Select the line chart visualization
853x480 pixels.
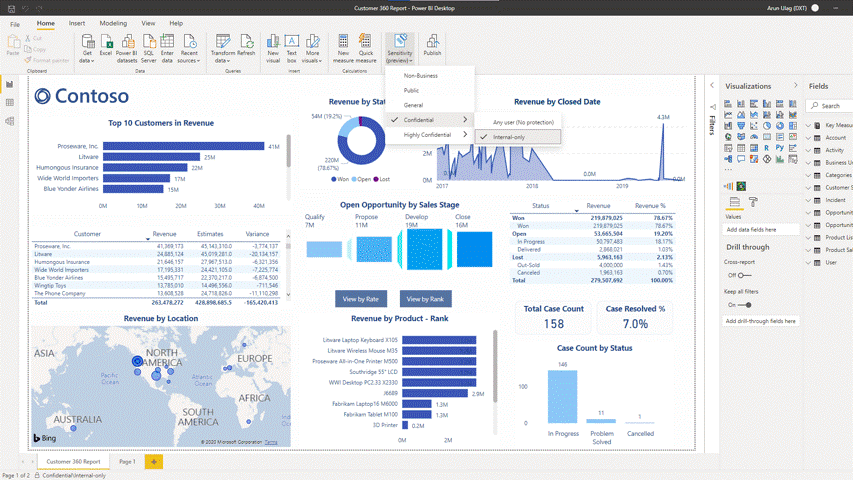[728, 114]
